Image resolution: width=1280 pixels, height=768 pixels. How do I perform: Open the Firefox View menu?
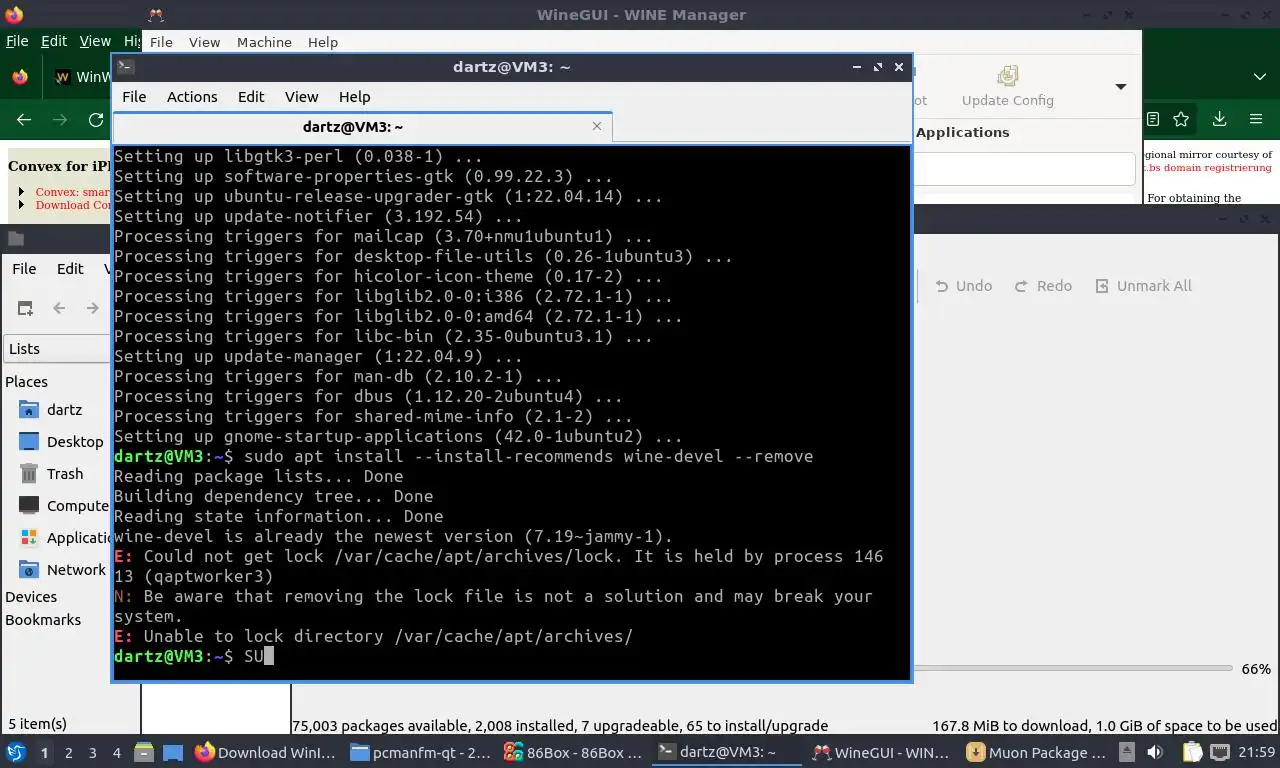pyautogui.click(x=95, y=41)
